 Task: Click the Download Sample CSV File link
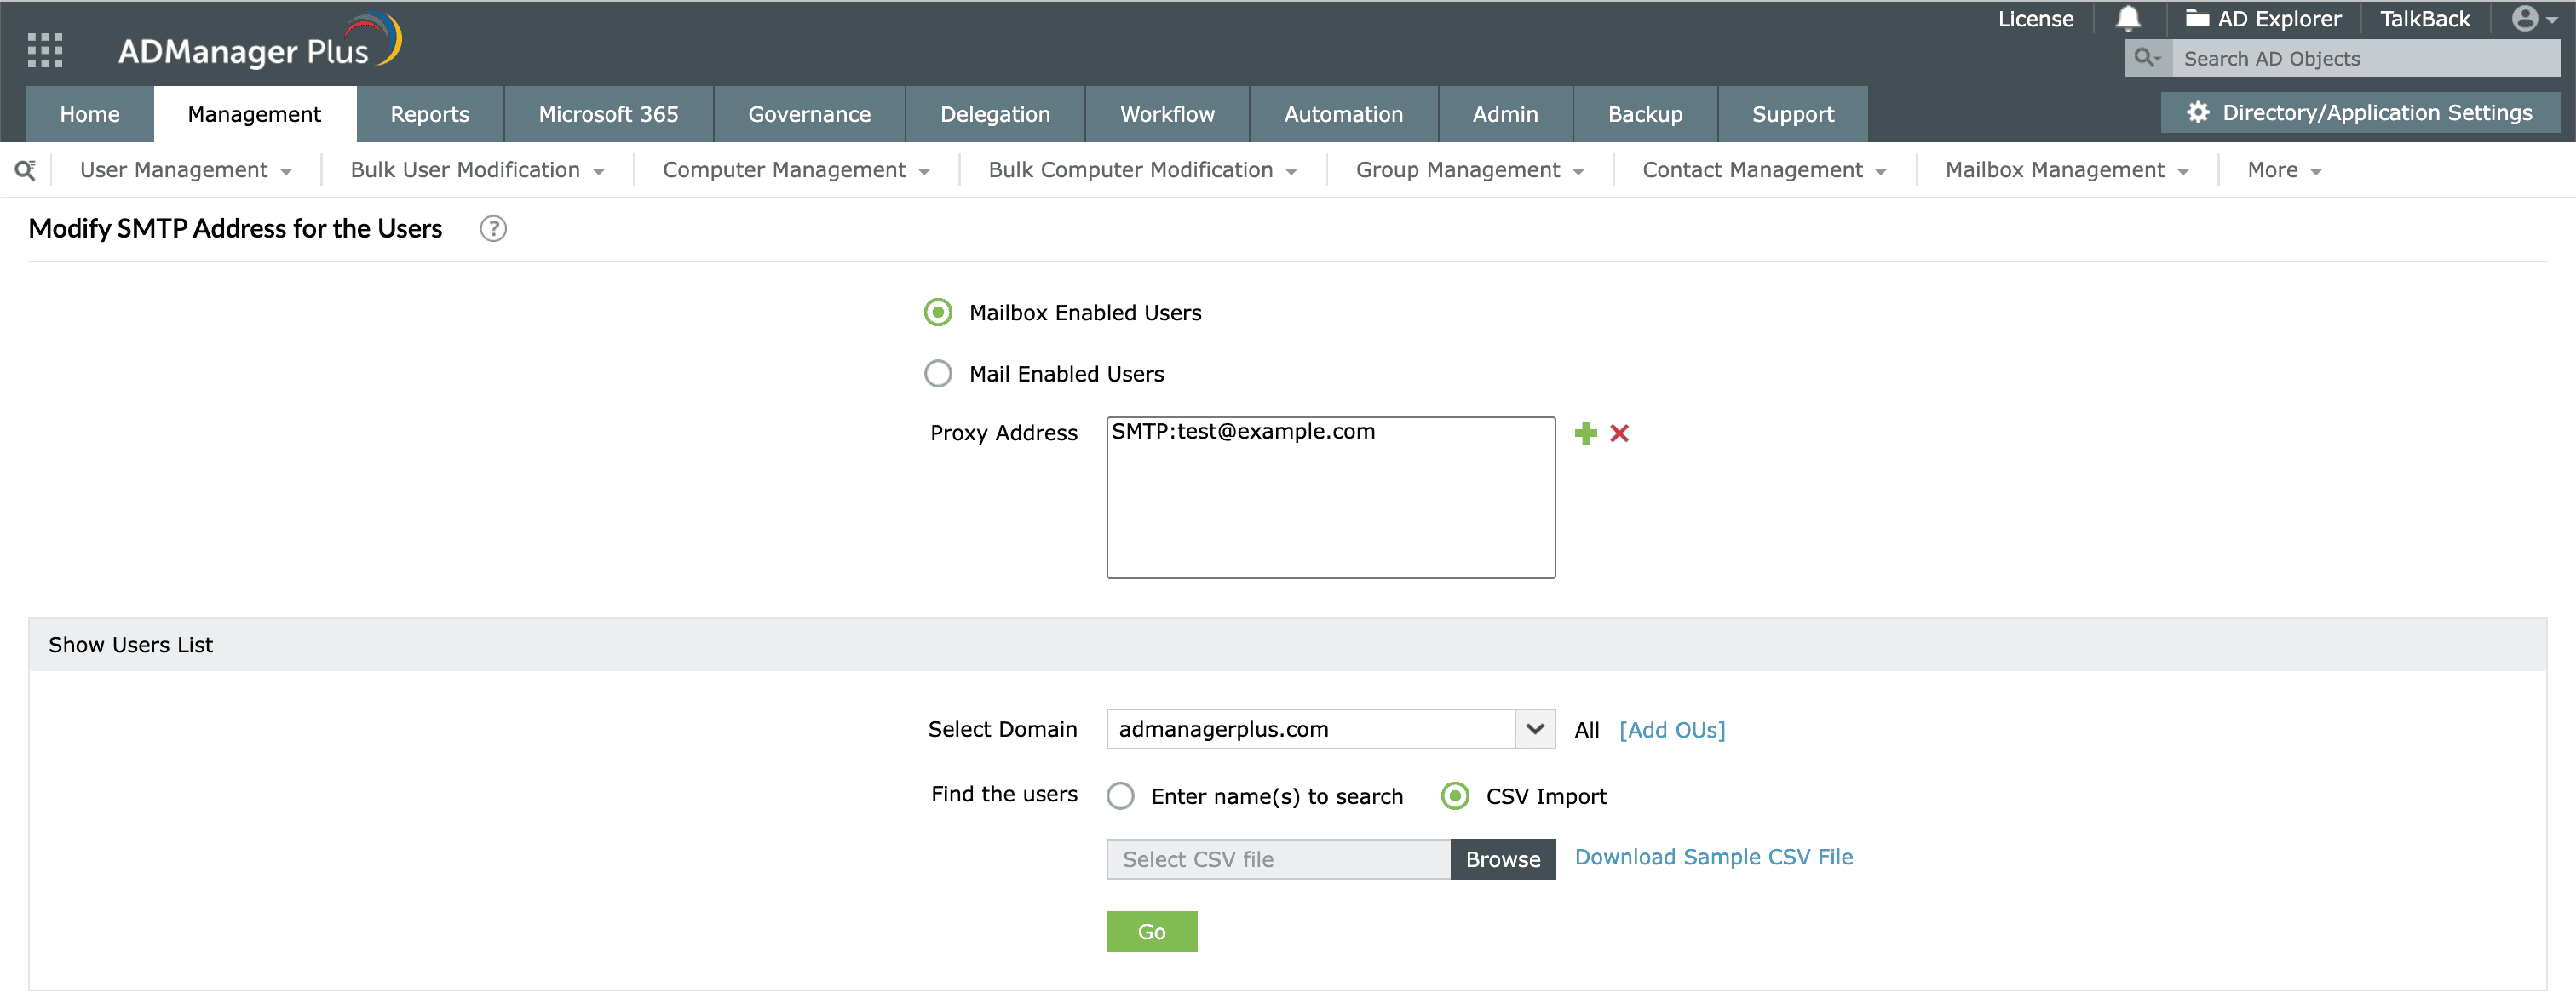1713,857
